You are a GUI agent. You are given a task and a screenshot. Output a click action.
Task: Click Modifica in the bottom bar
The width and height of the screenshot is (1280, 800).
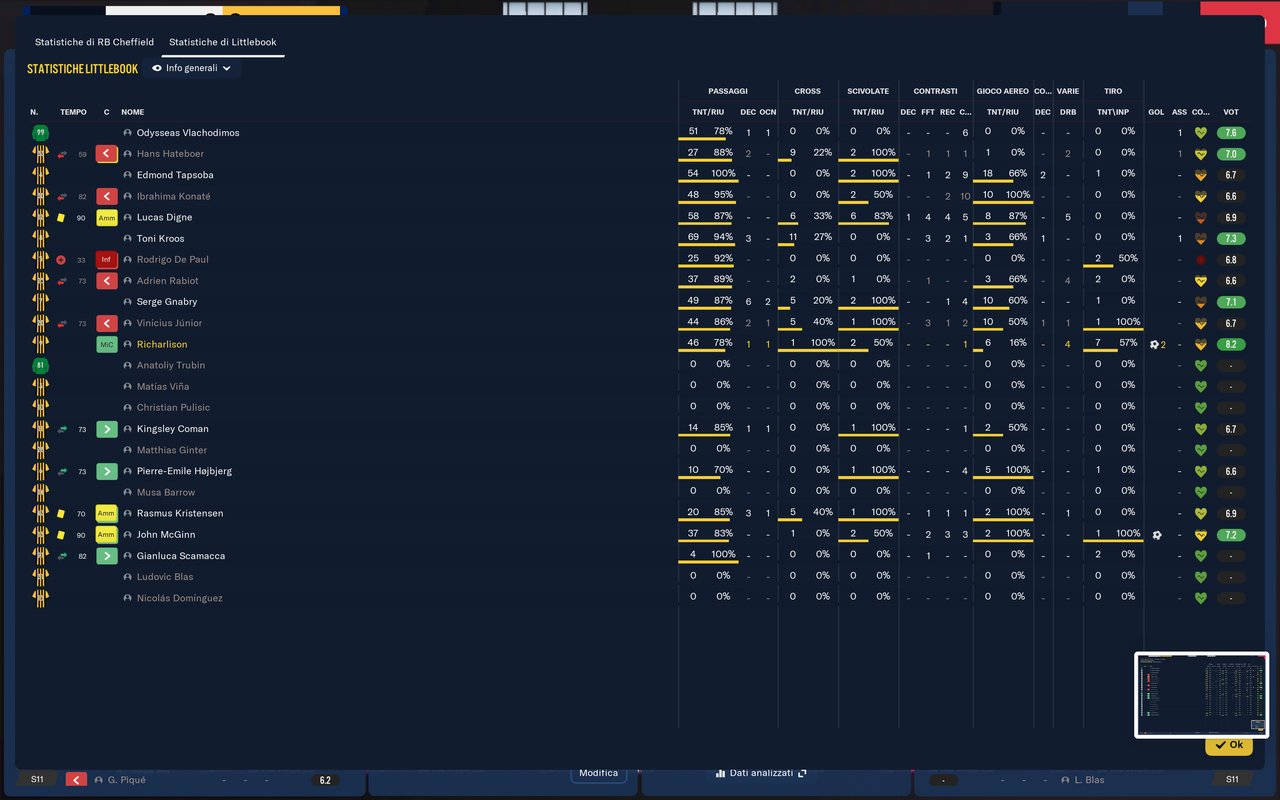point(598,773)
